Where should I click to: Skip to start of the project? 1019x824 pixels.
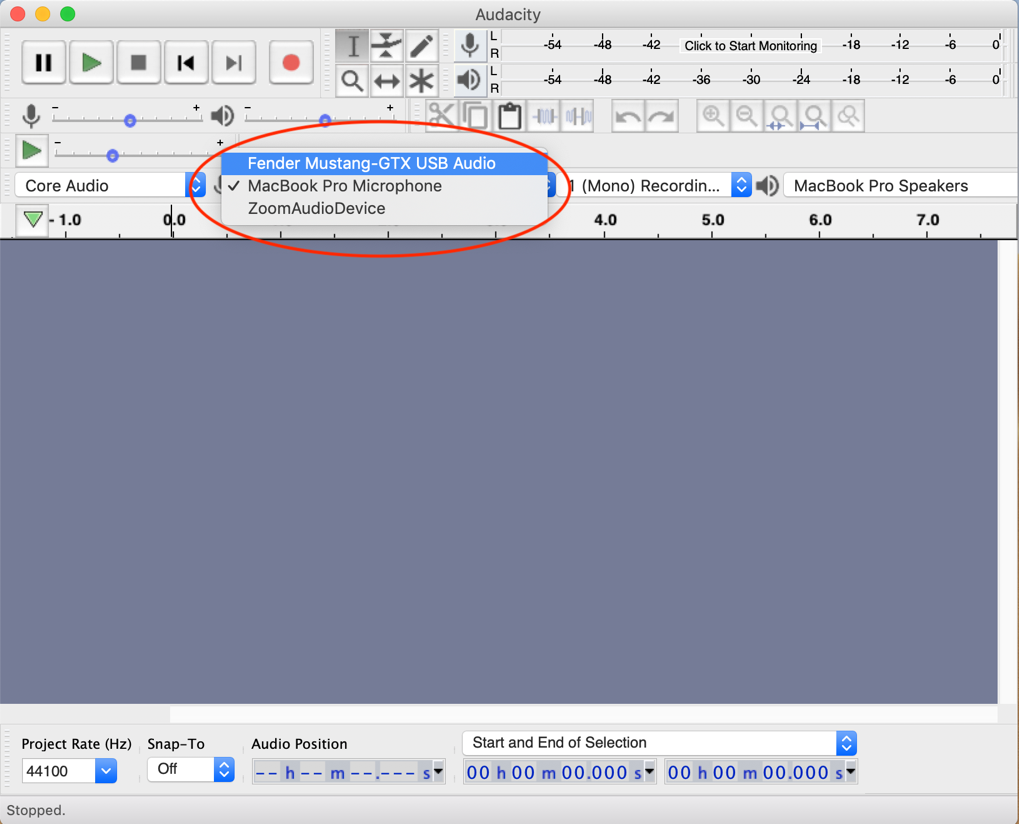coord(186,63)
